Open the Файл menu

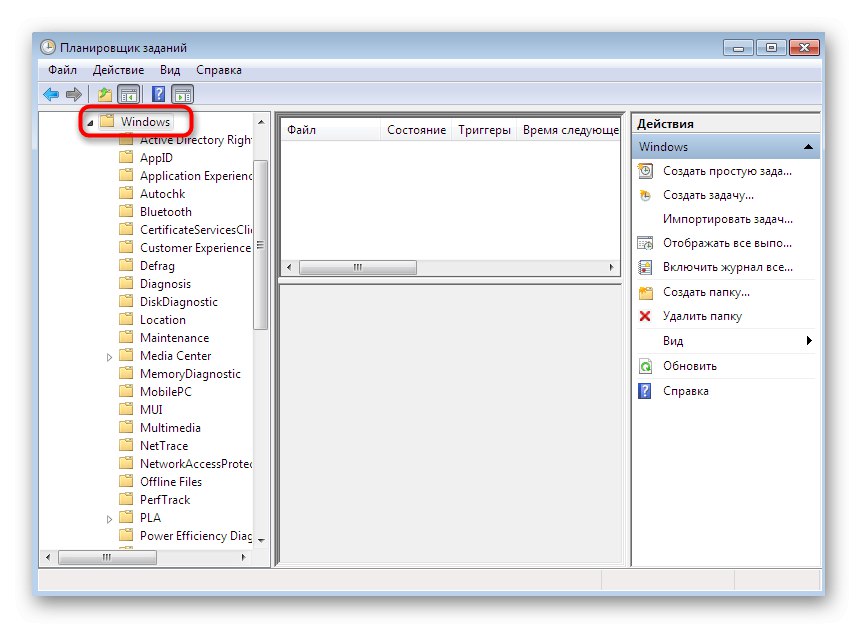pyautogui.click(x=61, y=69)
